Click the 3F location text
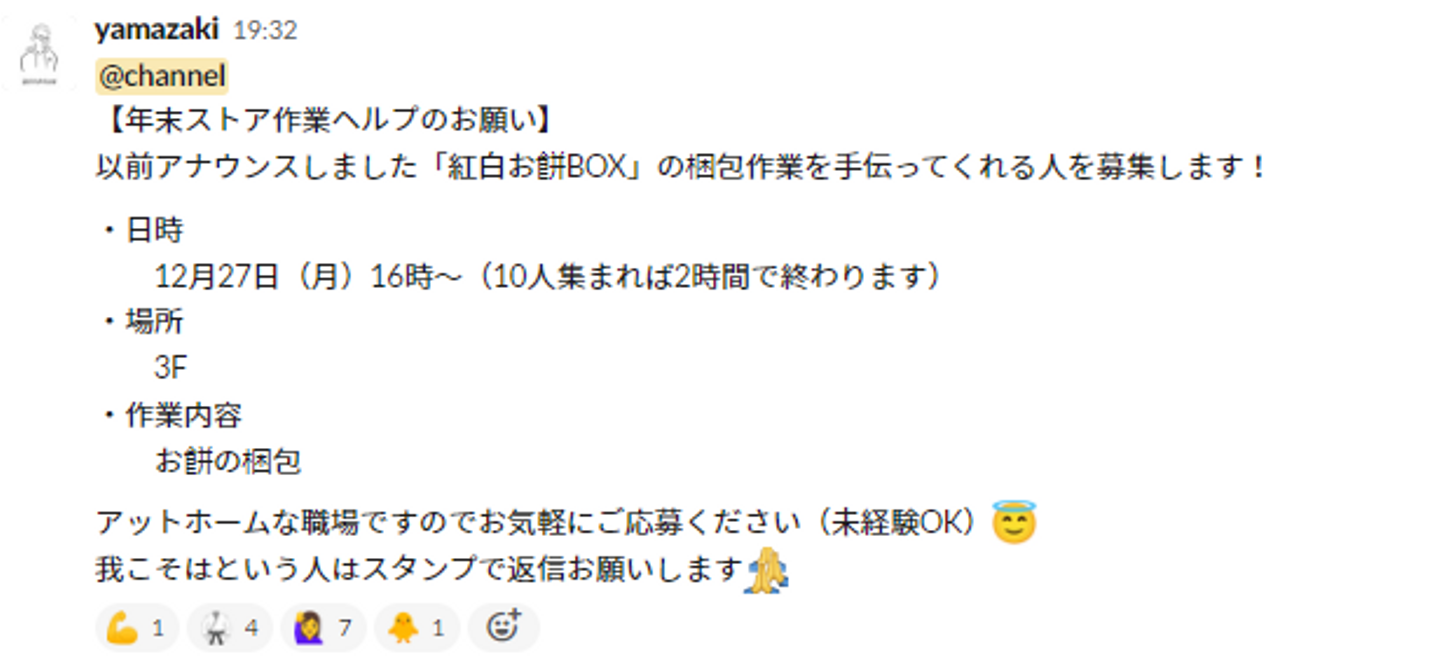The height and width of the screenshot is (667, 1440). coord(171,368)
